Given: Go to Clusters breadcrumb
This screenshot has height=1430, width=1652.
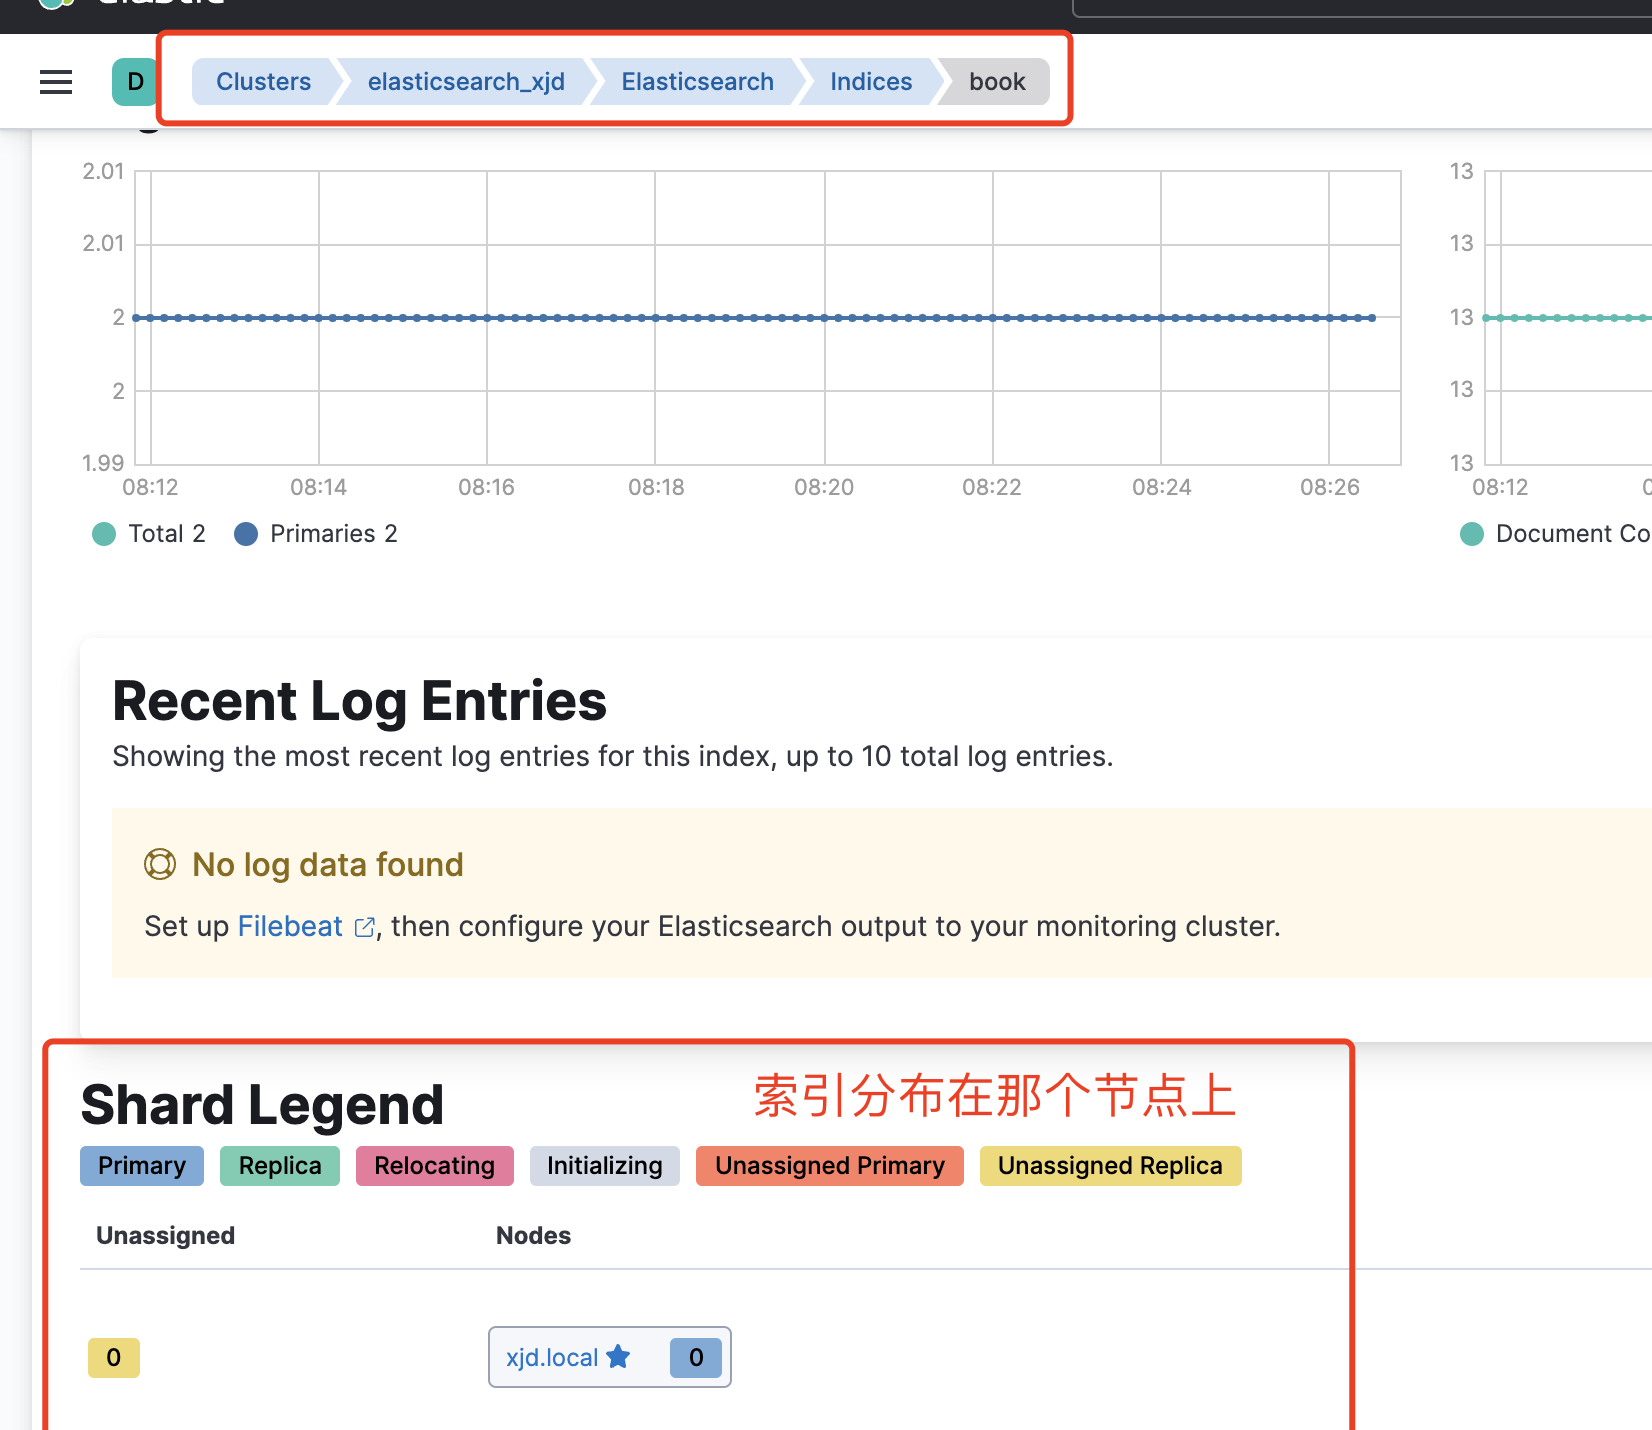Looking at the screenshot, I should coord(263,82).
